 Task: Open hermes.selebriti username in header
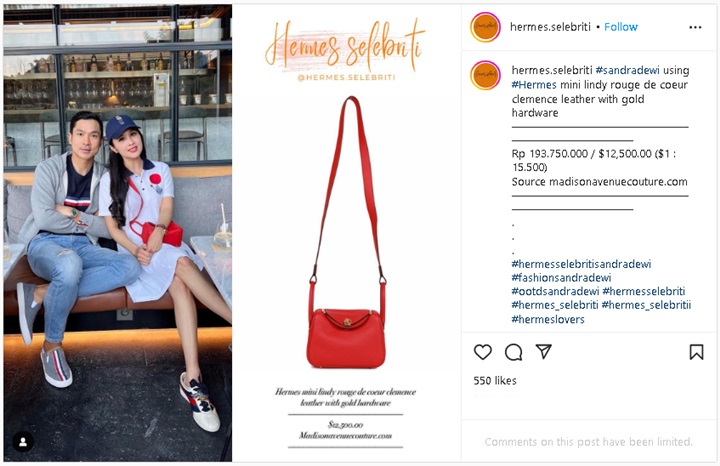click(550, 27)
